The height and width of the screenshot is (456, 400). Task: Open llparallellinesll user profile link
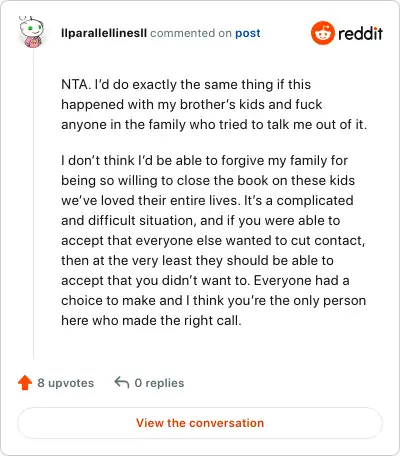click(104, 33)
